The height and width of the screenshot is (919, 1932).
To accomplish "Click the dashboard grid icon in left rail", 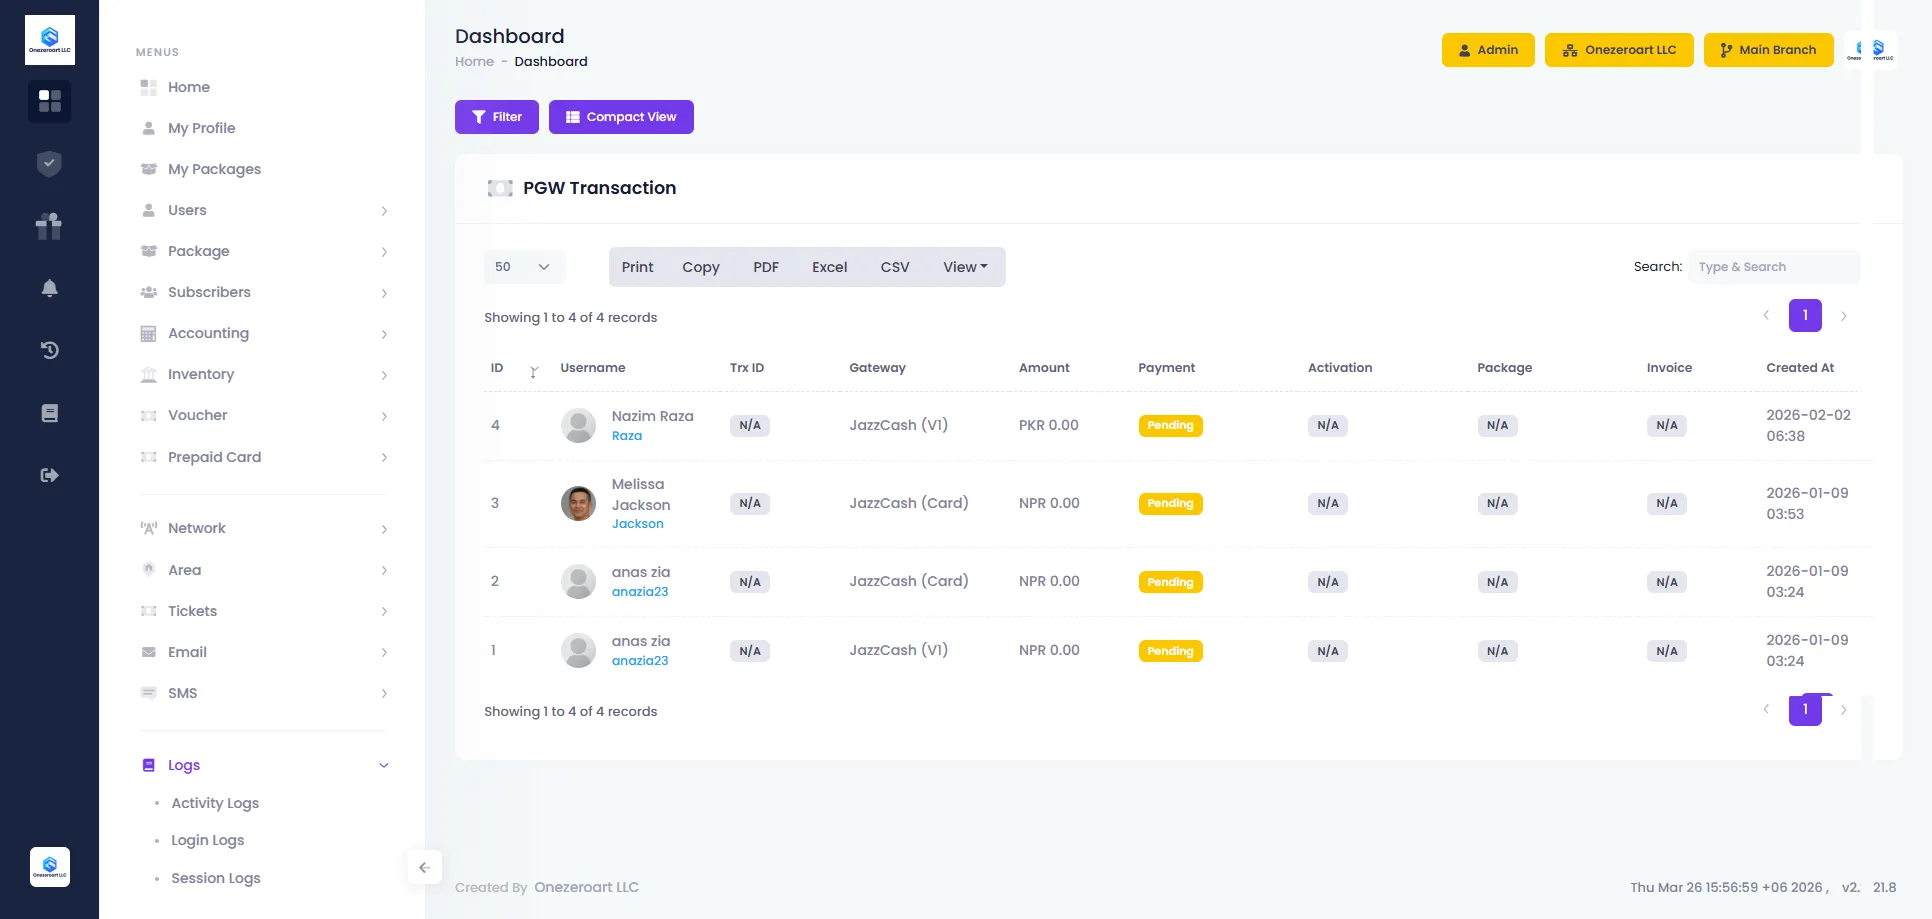I will [49, 101].
